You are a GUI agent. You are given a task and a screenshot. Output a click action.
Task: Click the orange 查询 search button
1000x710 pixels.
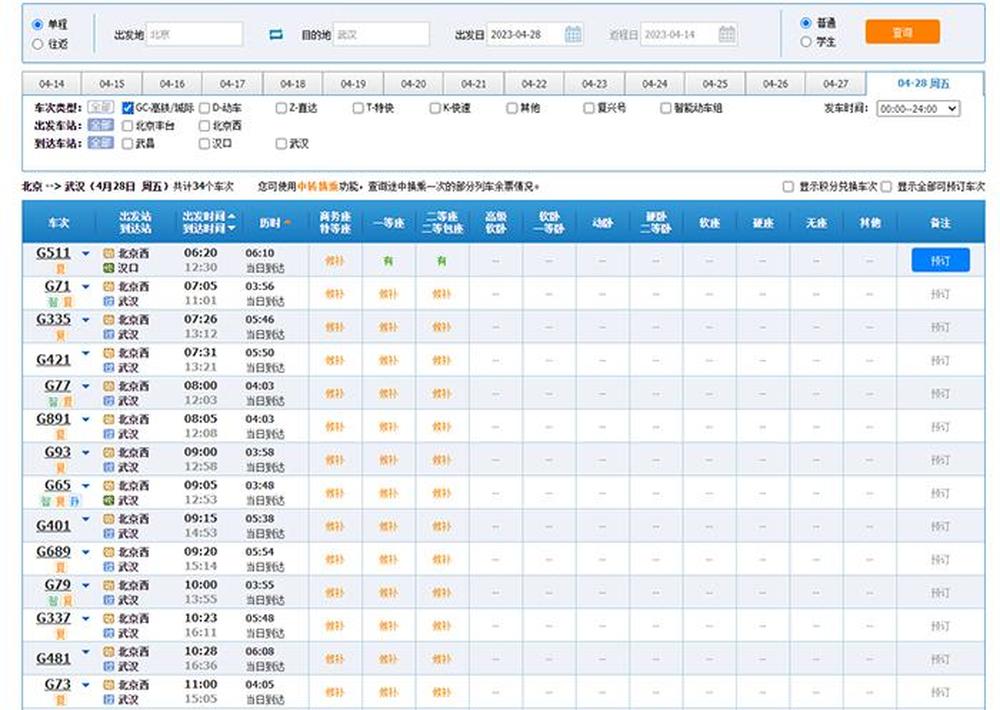point(904,31)
